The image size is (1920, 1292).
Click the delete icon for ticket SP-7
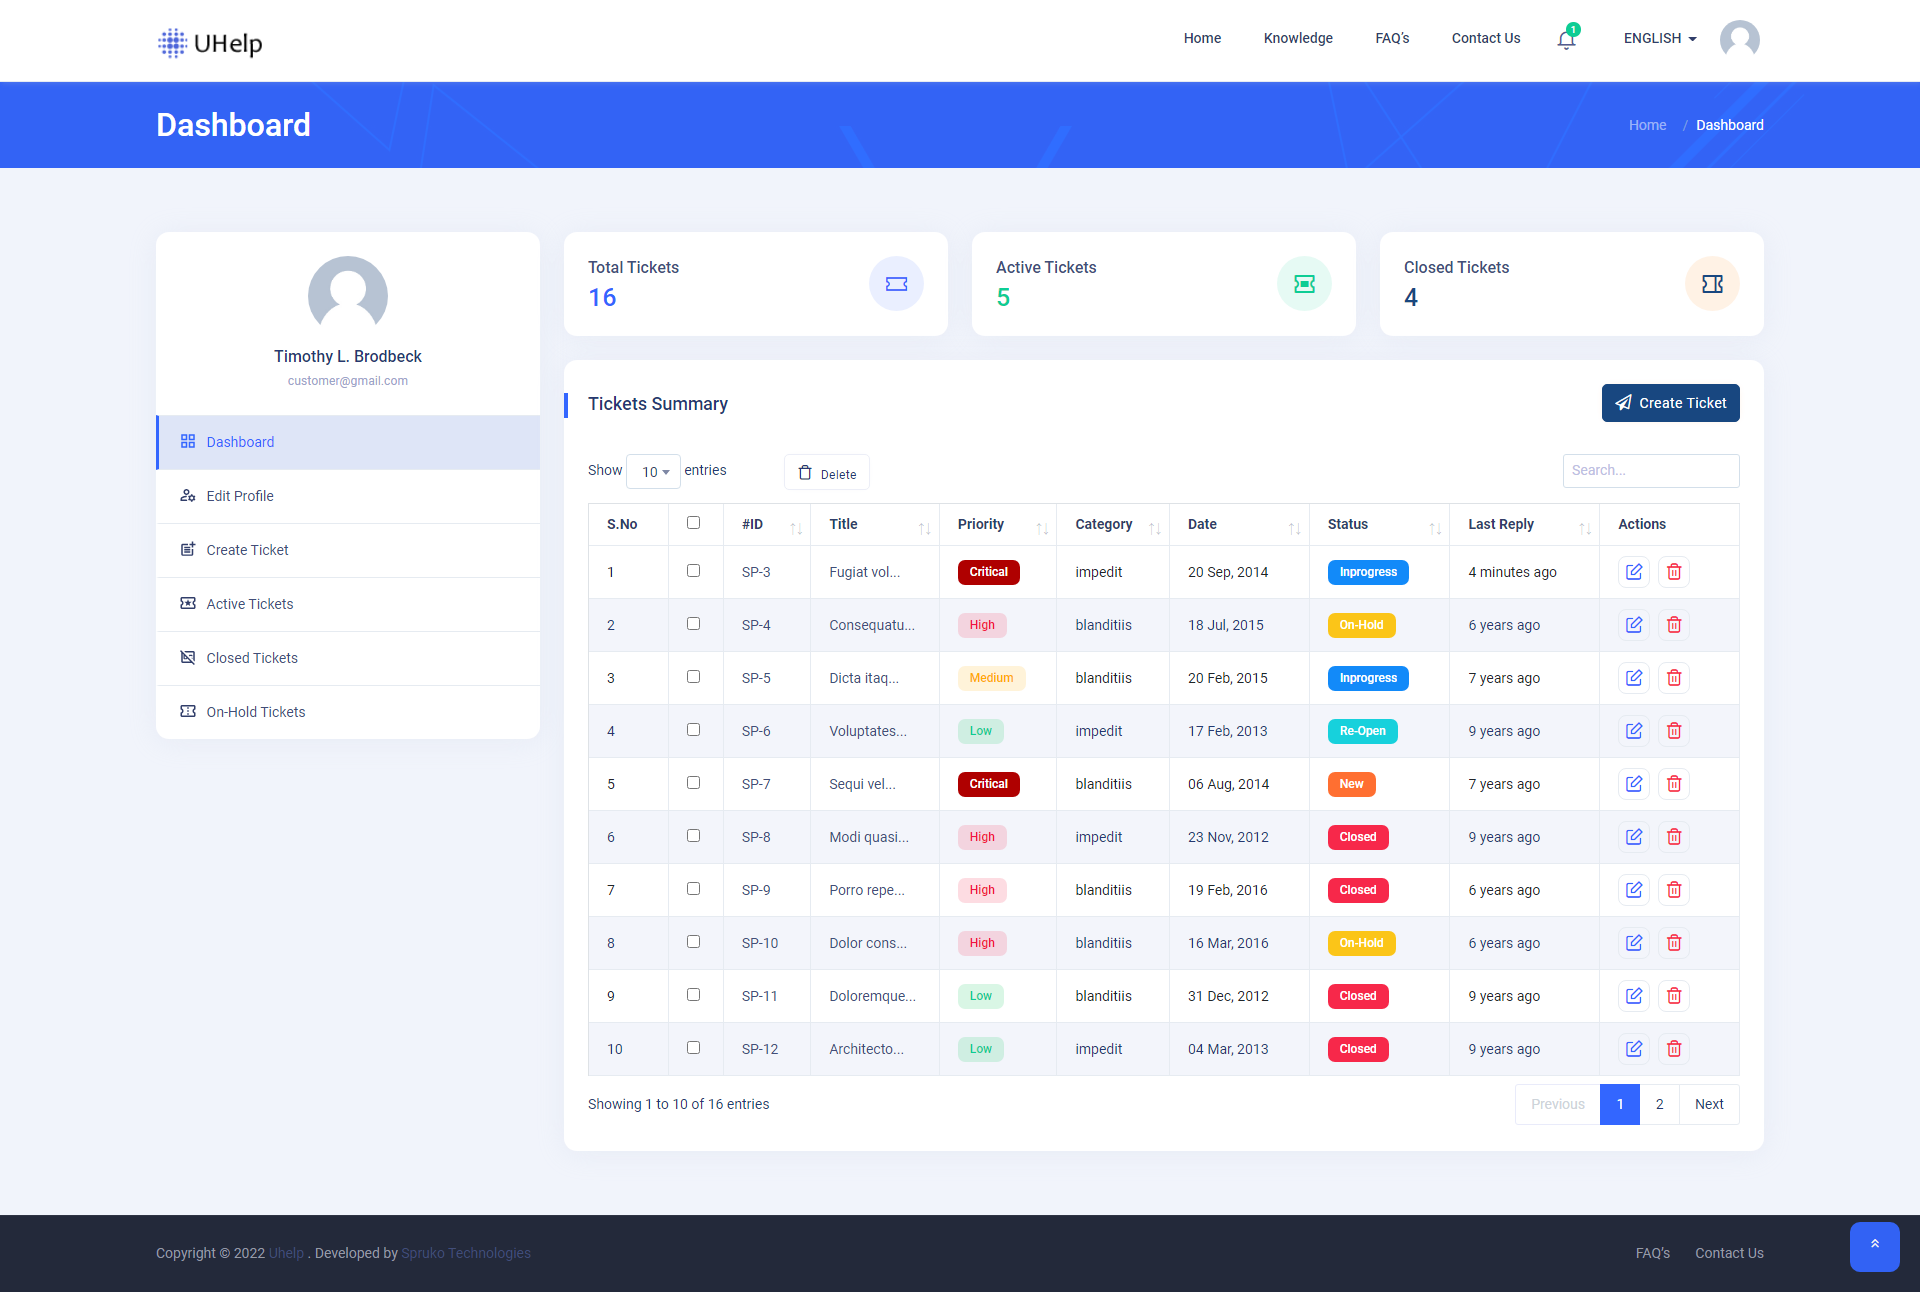point(1674,784)
